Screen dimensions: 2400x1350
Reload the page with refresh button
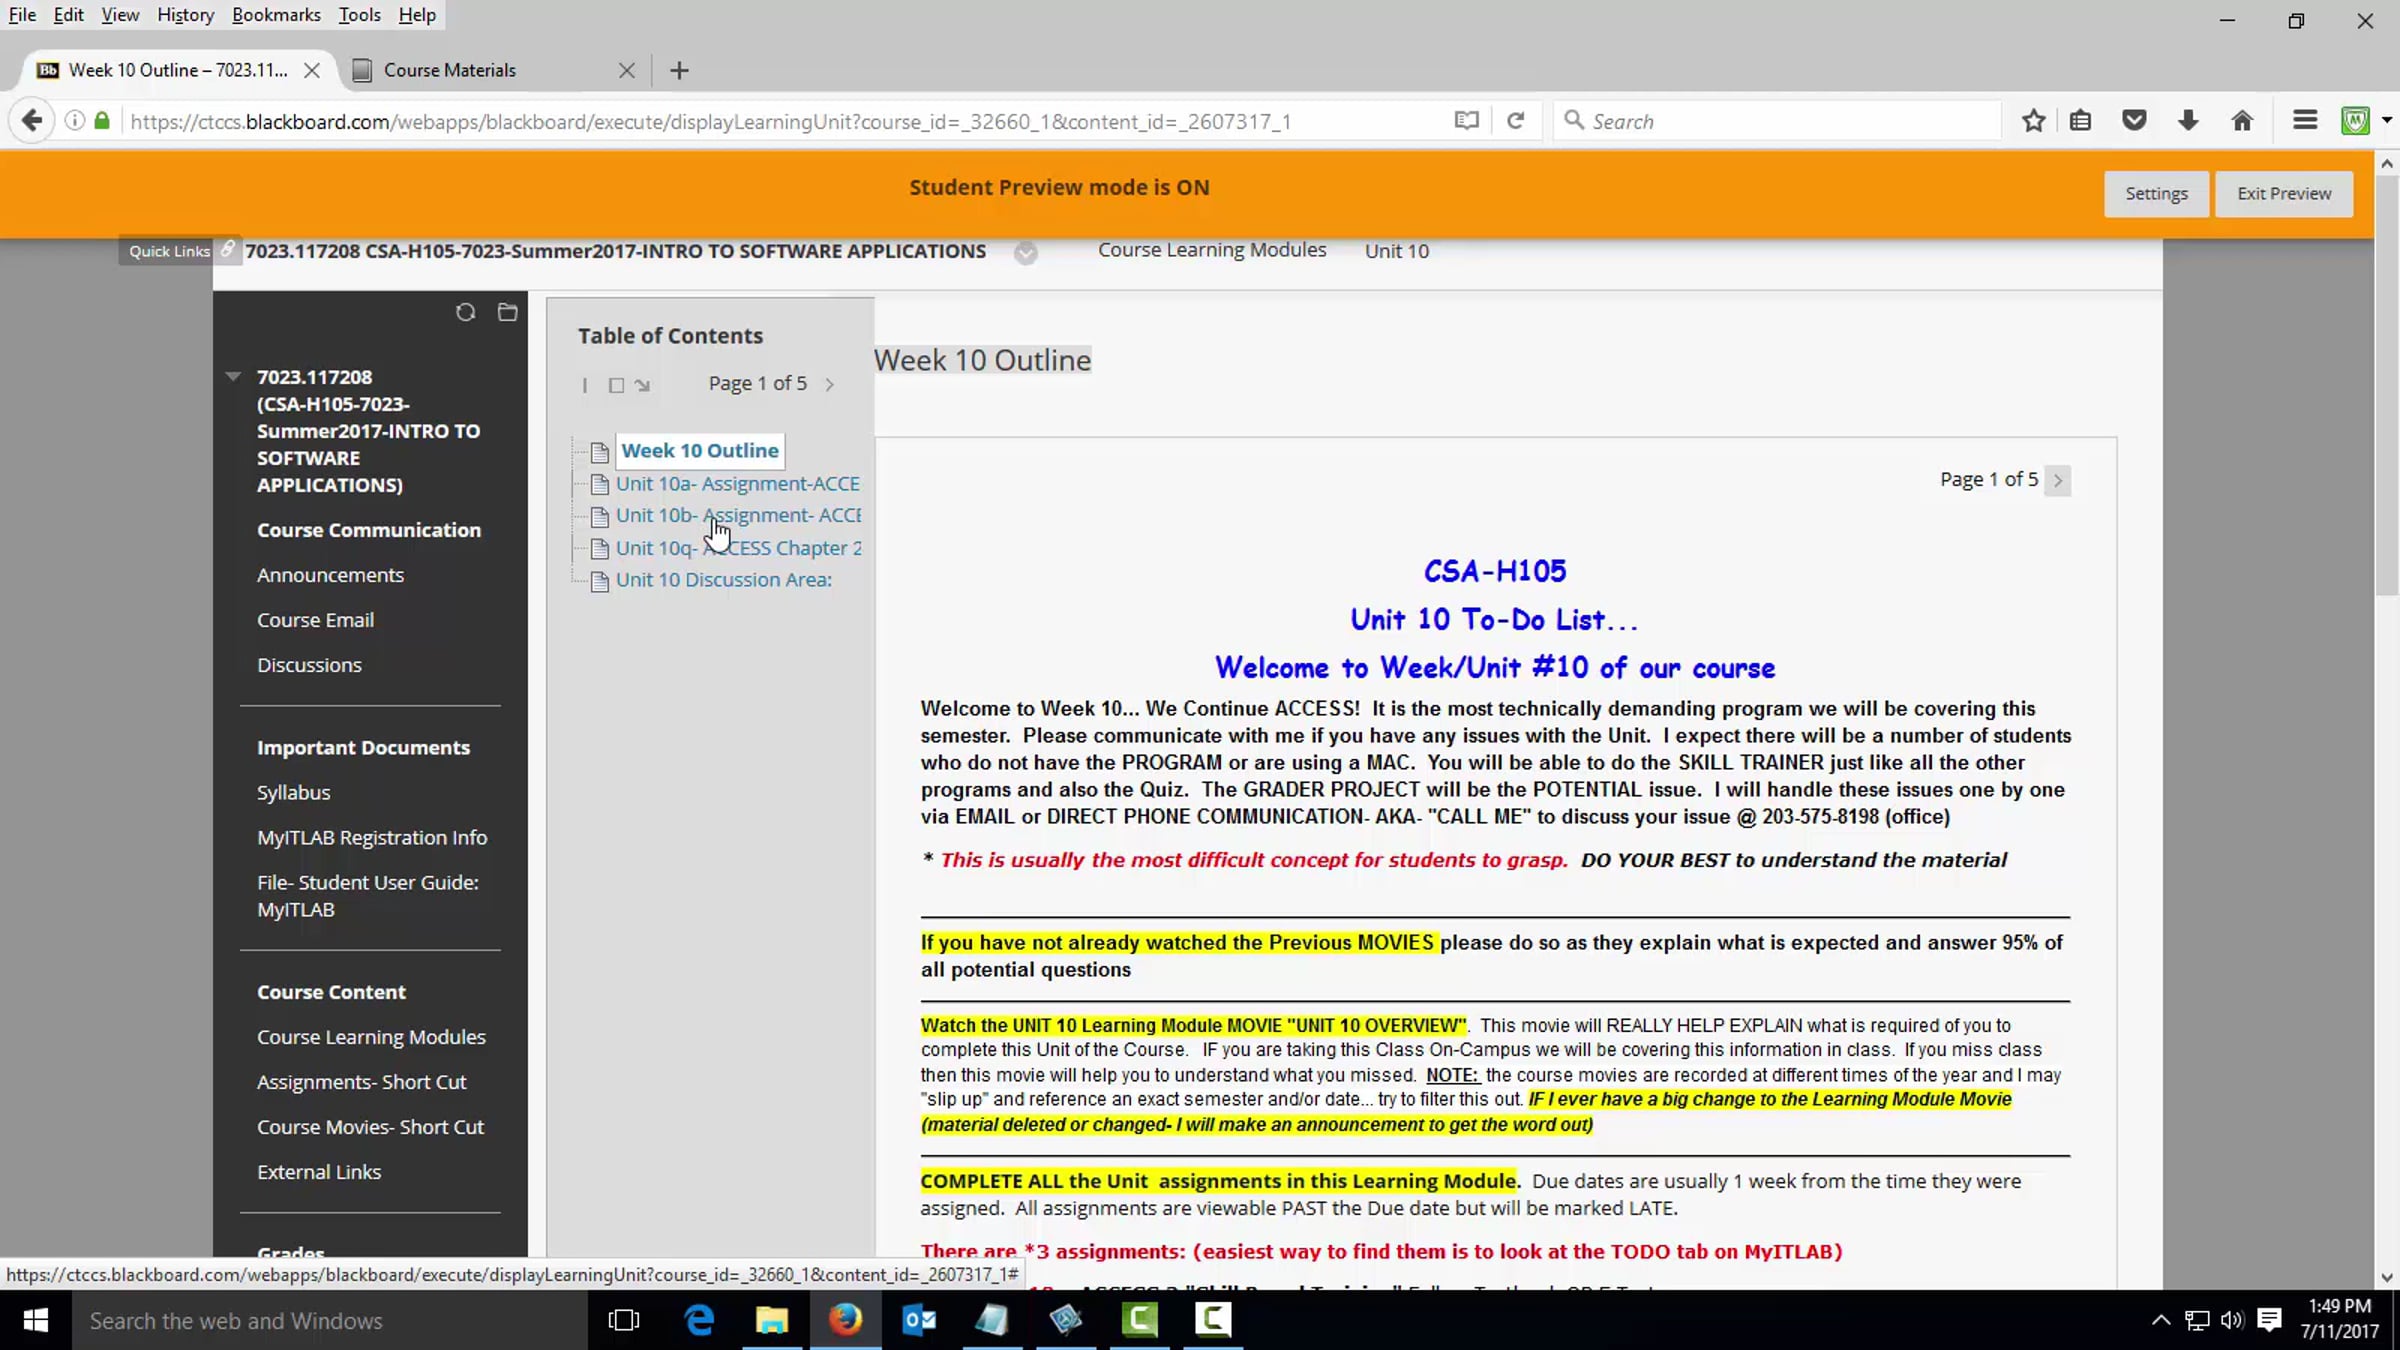[1515, 121]
